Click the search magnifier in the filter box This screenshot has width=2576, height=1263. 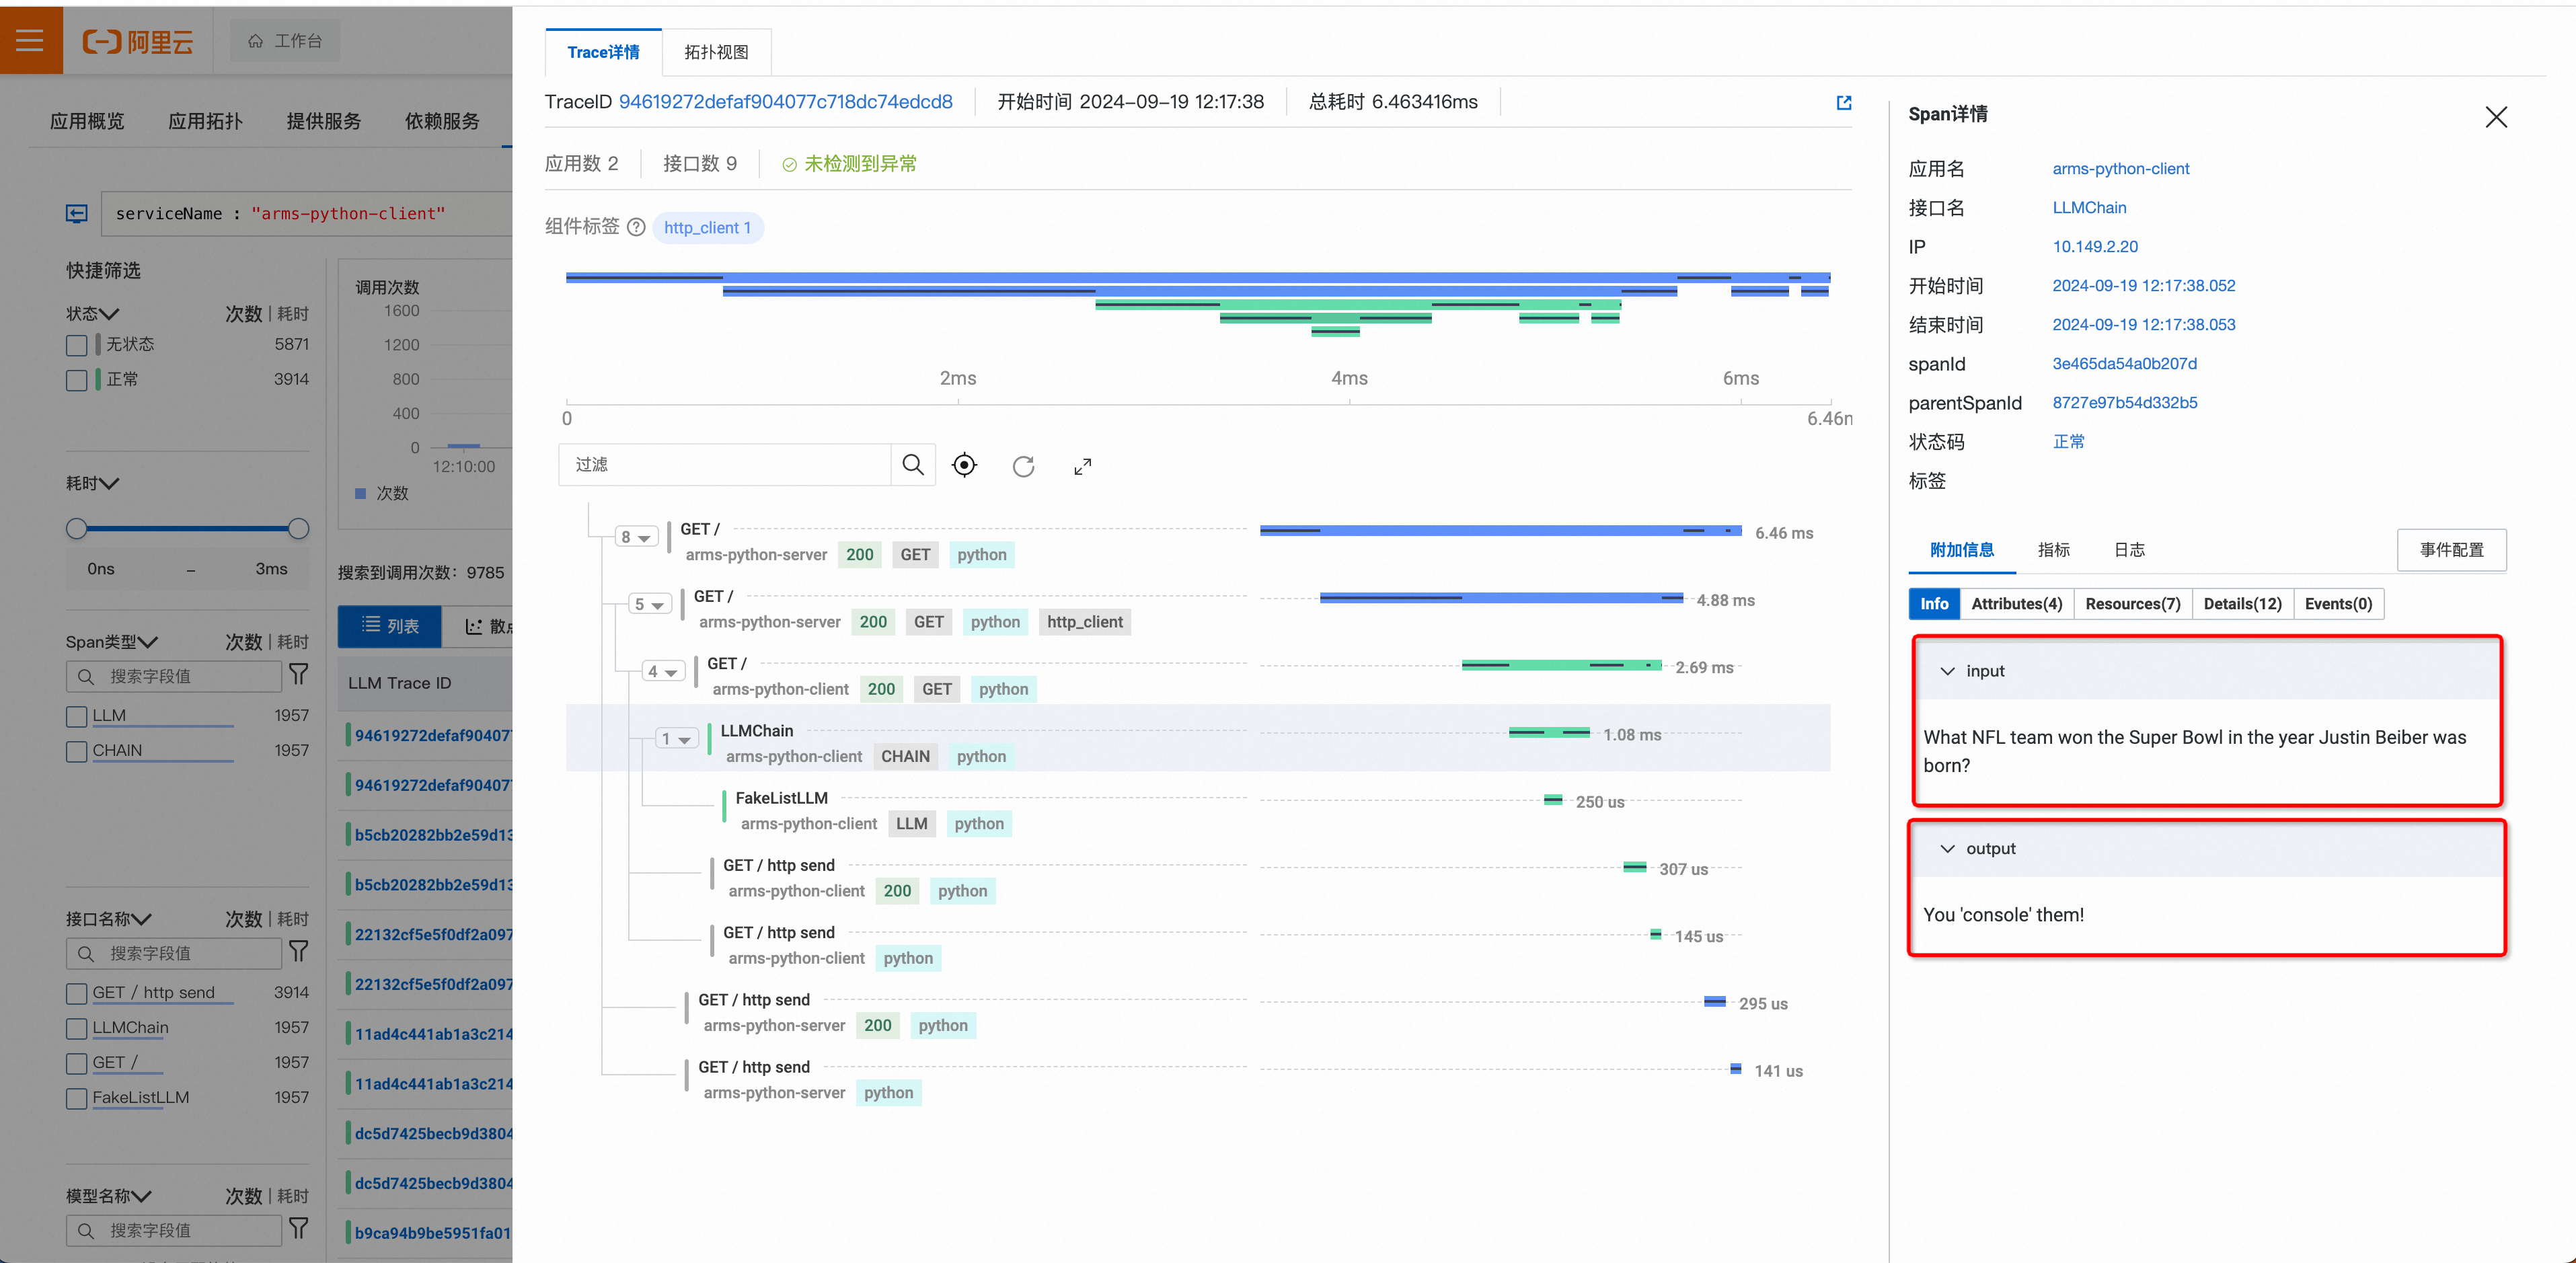pyautogui.click(x=912, y=465)
